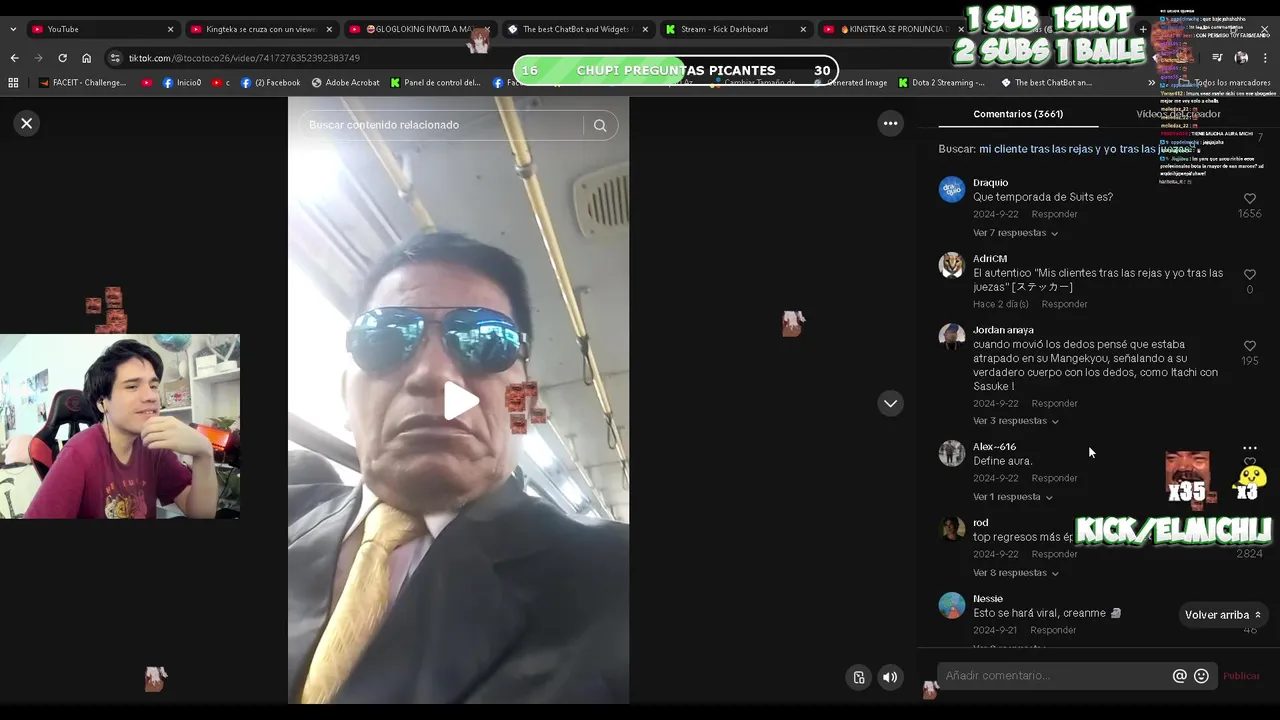The width and height of the screenshot is (1280, 720).
Task: Close the YouTube browser tab
Action: (x=170, y=29)
